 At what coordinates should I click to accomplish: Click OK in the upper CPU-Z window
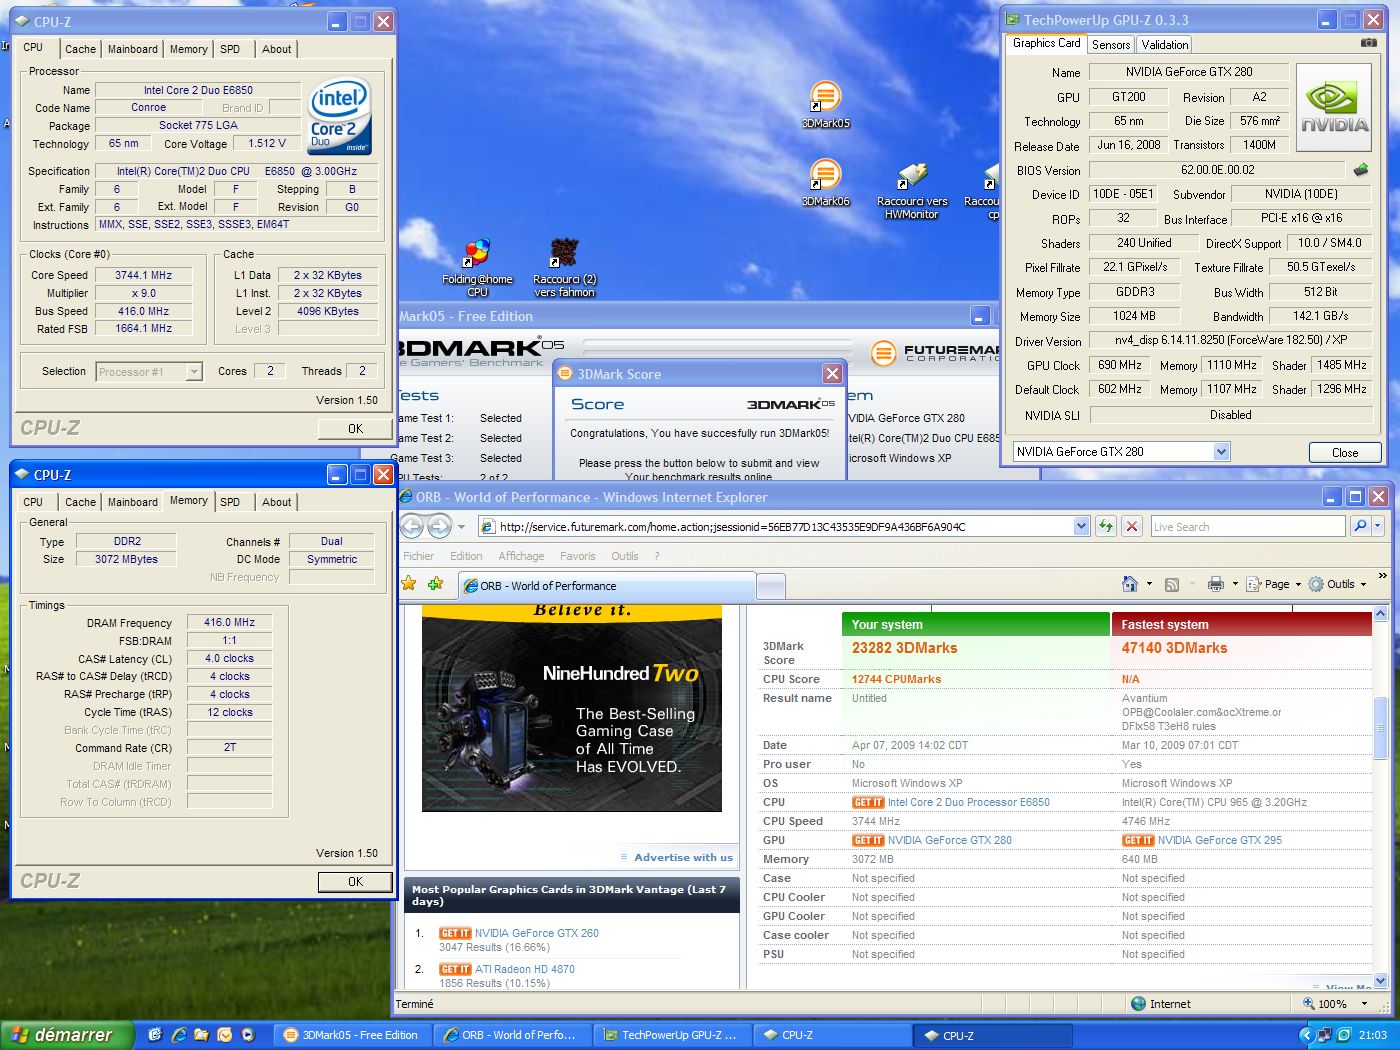pyautogui.click(x=355, y=428)
